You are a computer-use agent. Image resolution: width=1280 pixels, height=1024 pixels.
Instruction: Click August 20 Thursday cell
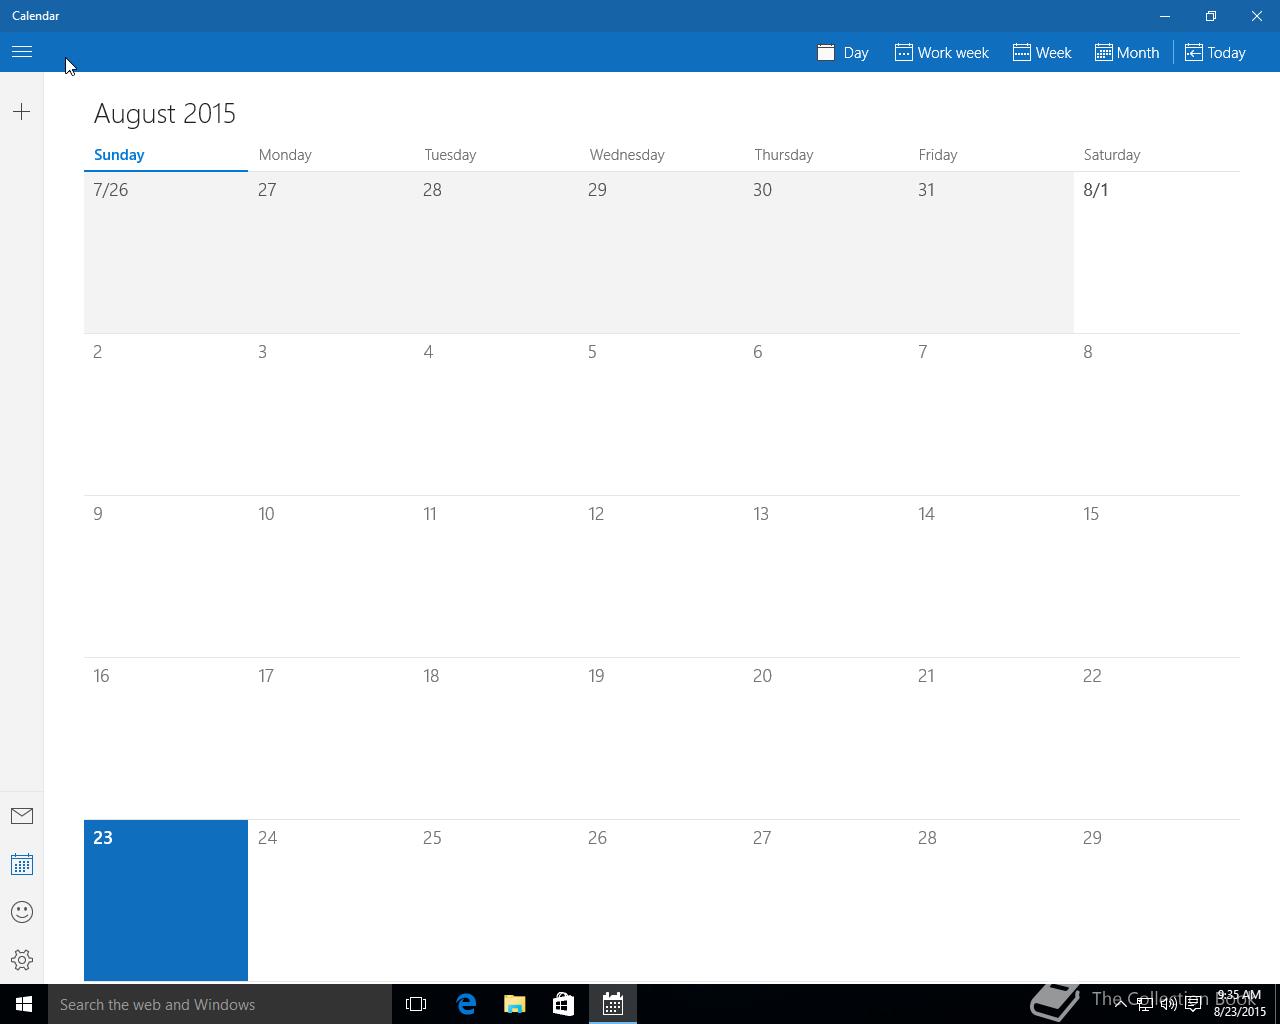[826, 738]
